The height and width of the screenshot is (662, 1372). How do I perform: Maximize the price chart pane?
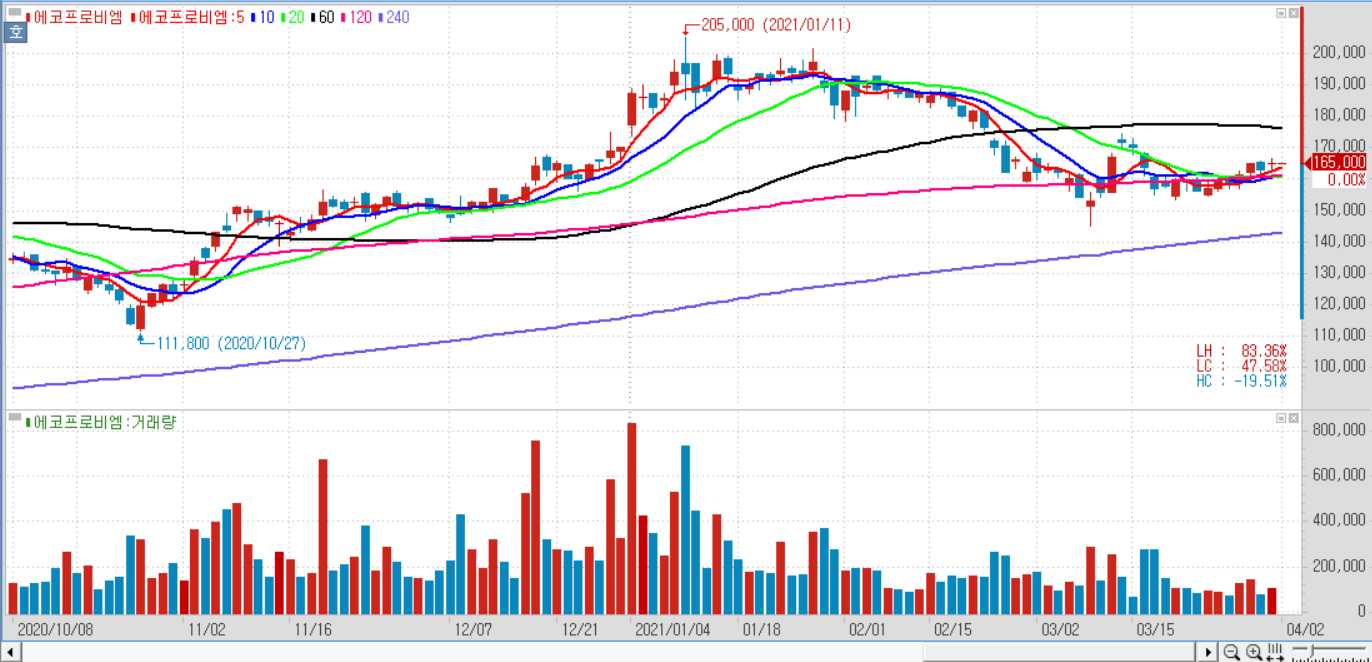(1281, 13)
